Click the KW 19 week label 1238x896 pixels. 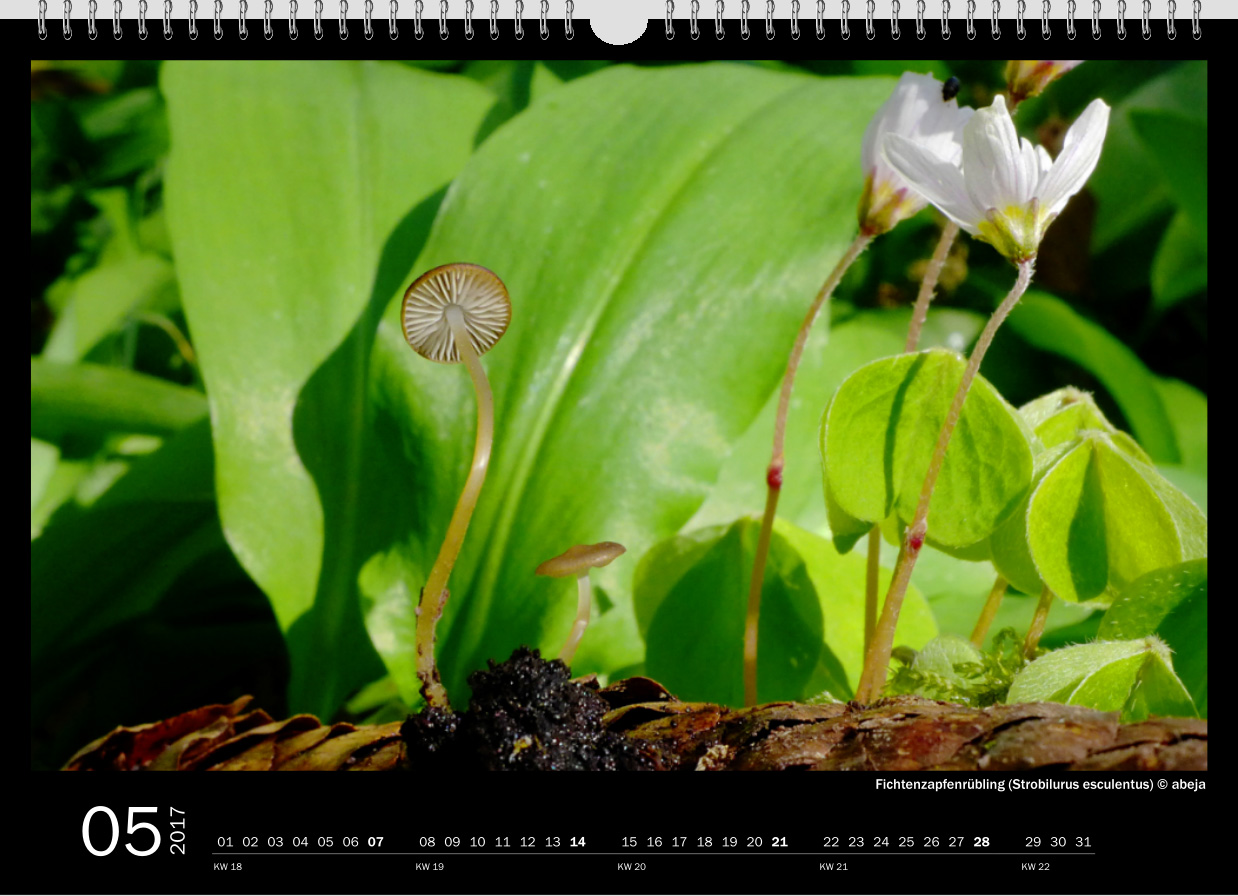pos(430,867)
